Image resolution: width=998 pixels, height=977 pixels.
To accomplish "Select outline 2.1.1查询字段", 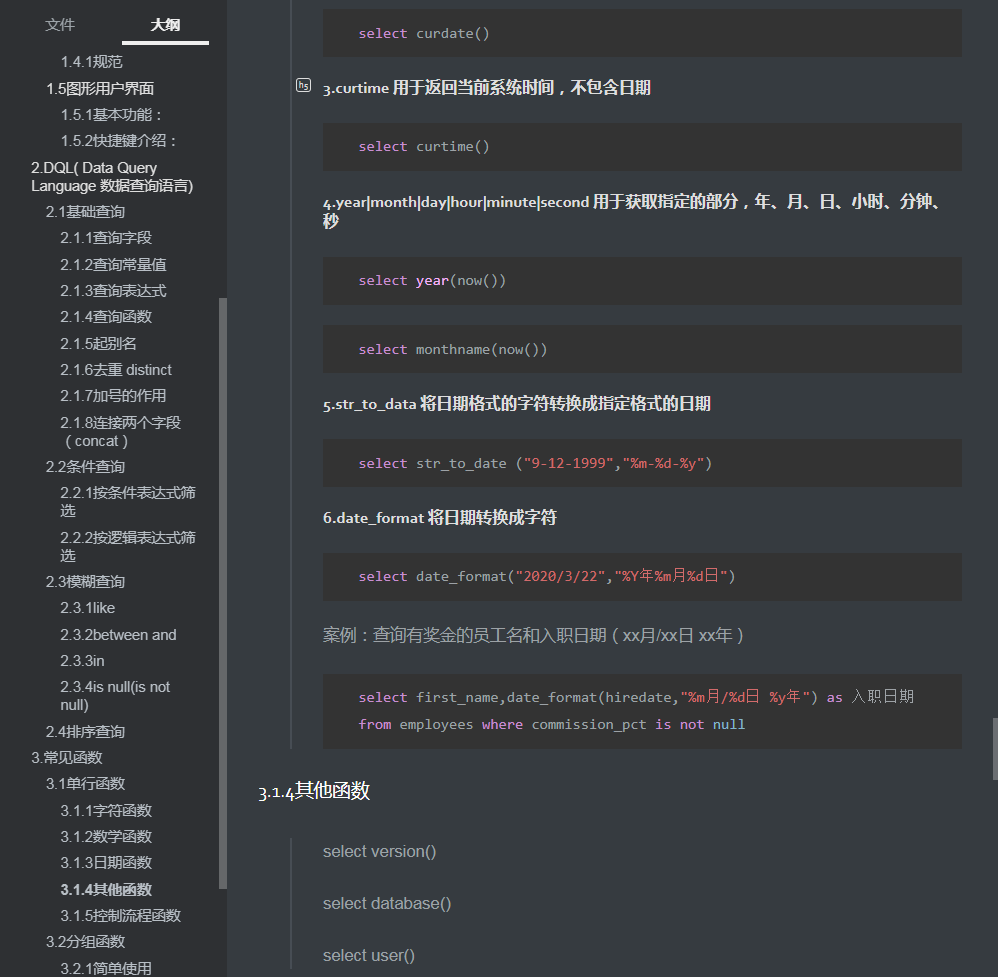I will [106, 238].
